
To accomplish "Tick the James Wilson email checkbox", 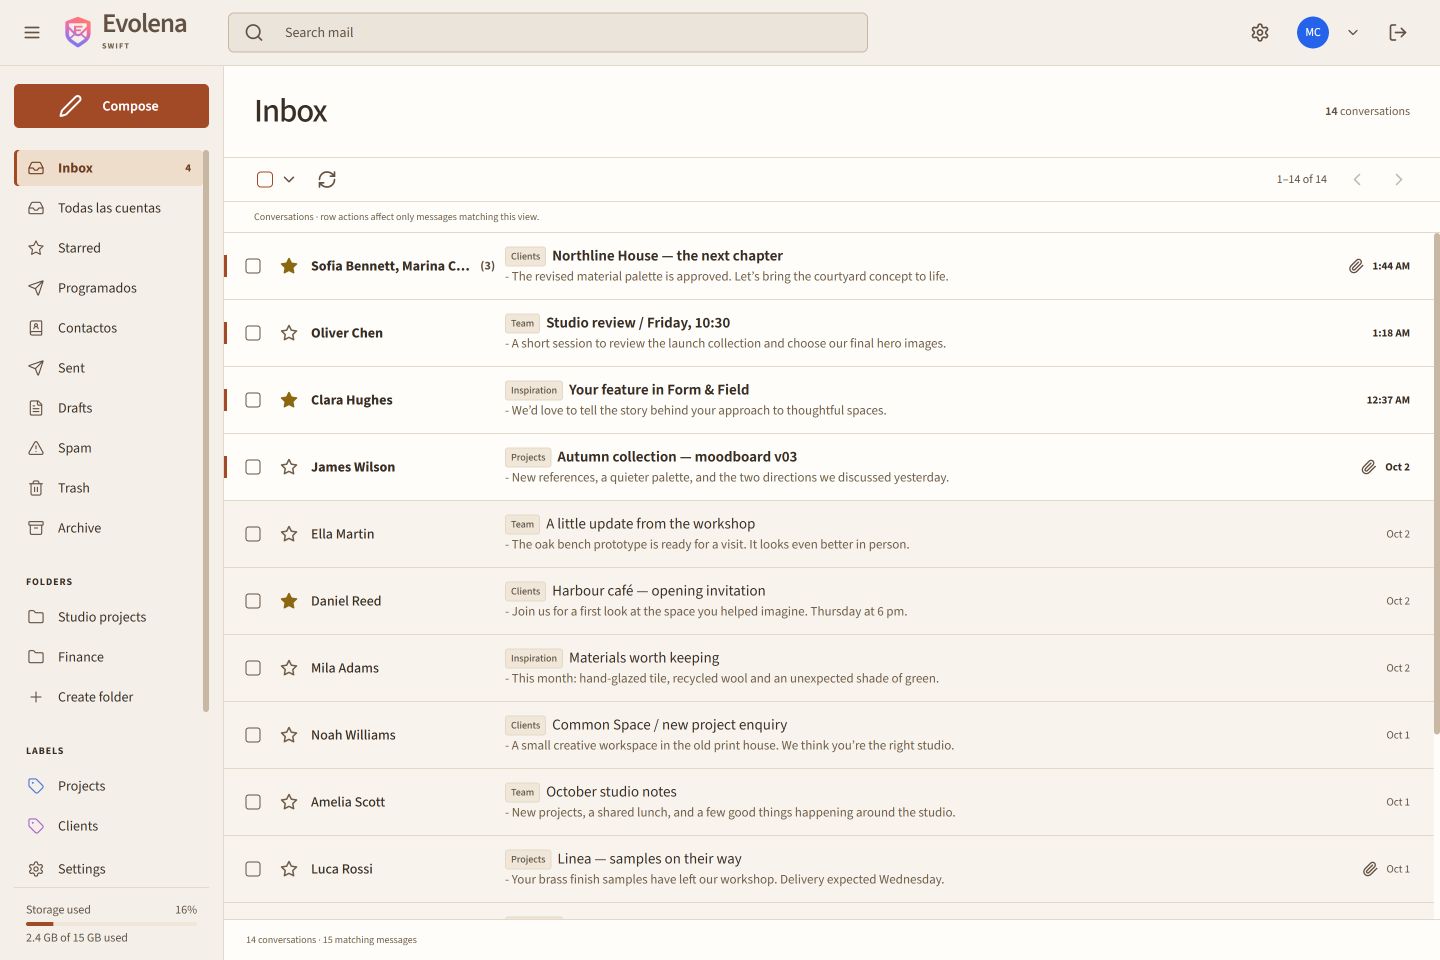I will coord(253,467).
